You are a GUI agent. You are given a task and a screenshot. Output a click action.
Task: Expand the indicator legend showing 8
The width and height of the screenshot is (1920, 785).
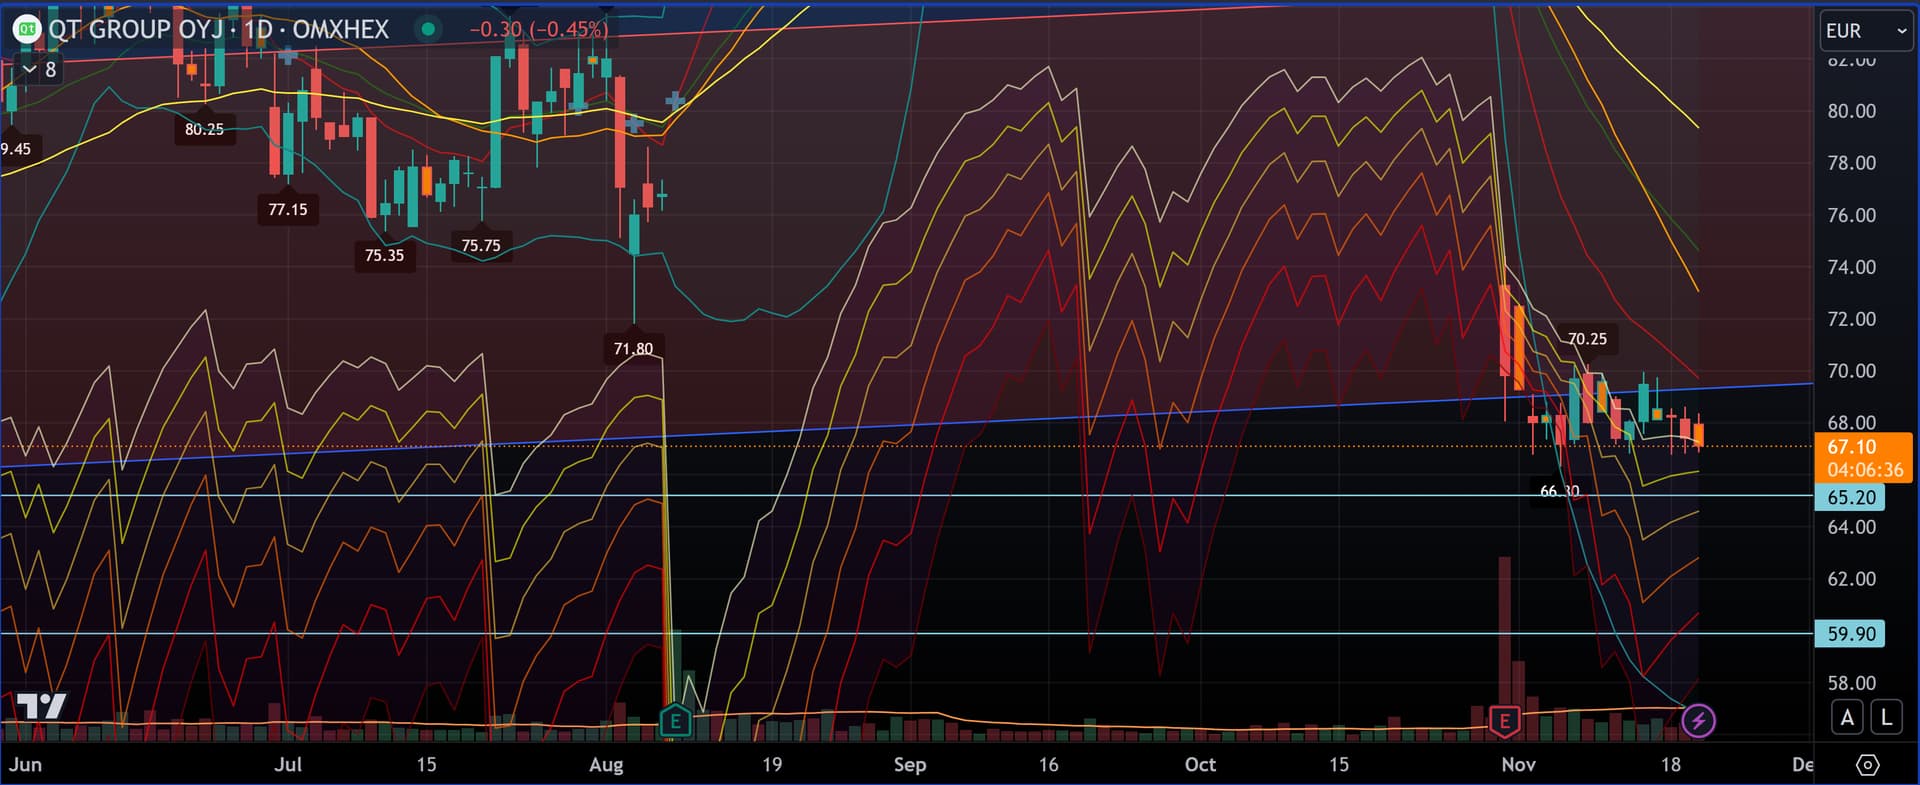[41, 70]
